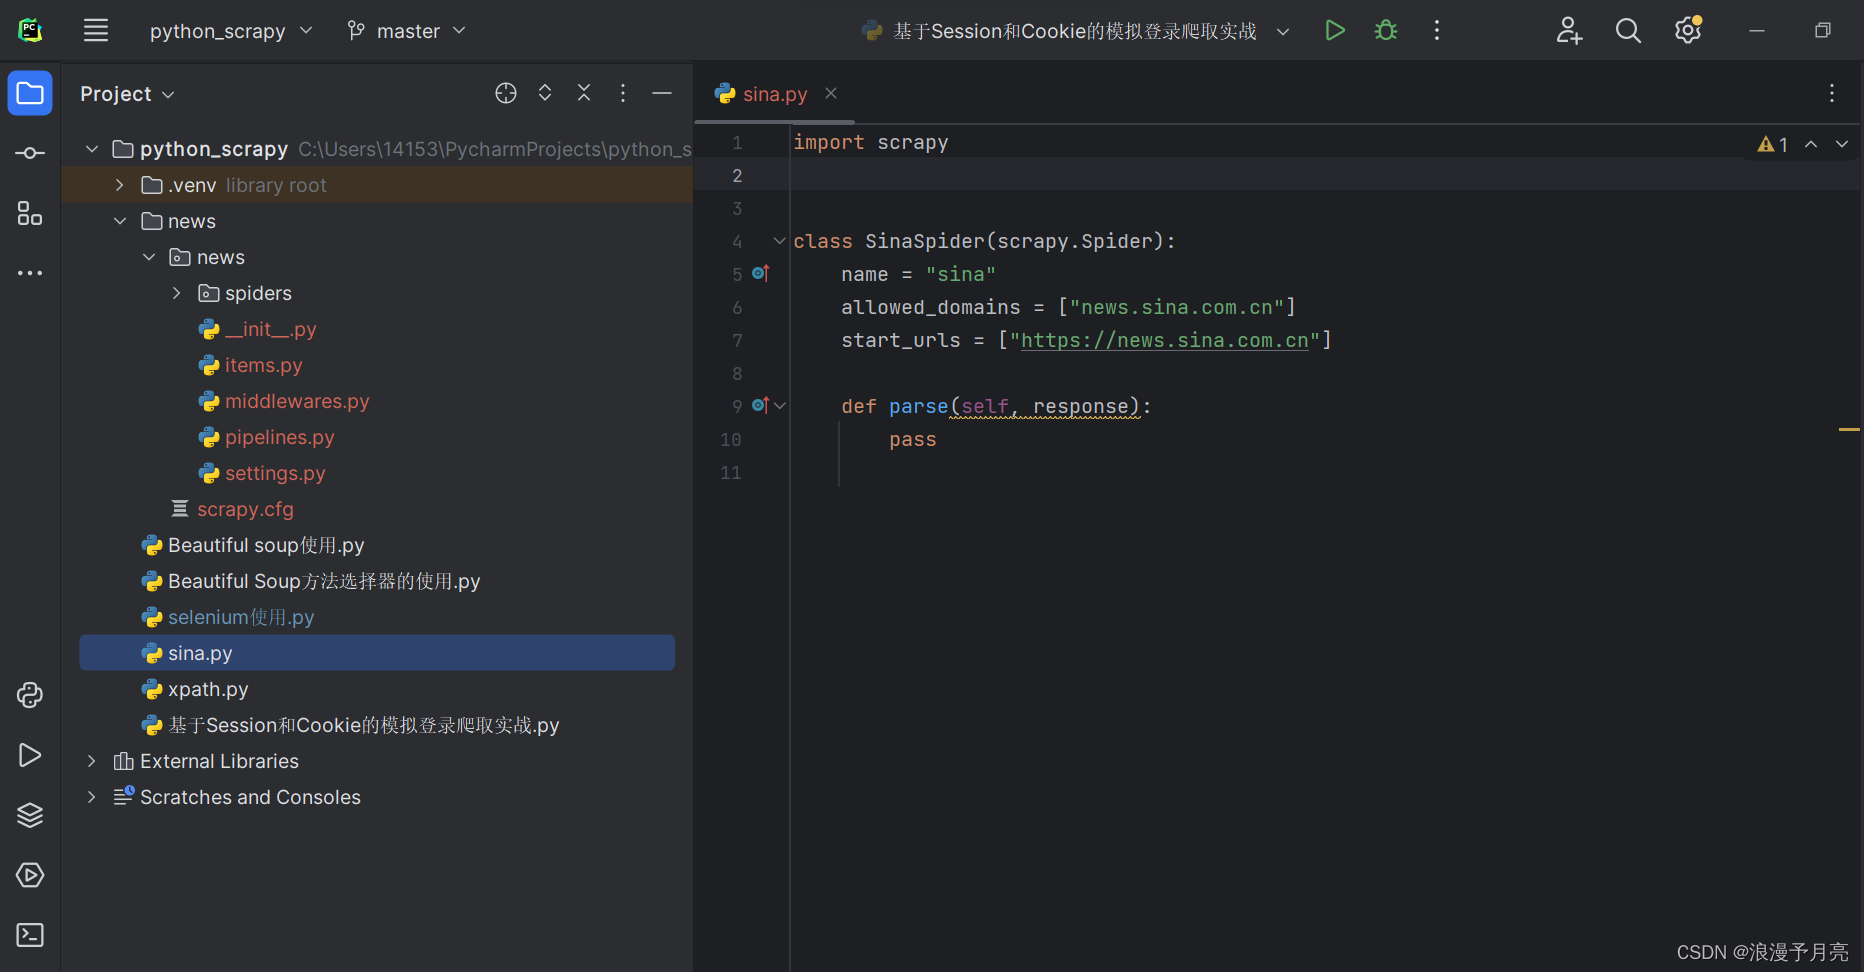This screenshot has width=1864, height=972.
Task: Open the python_scrapy project dropdown
Action: click(231, 31)
